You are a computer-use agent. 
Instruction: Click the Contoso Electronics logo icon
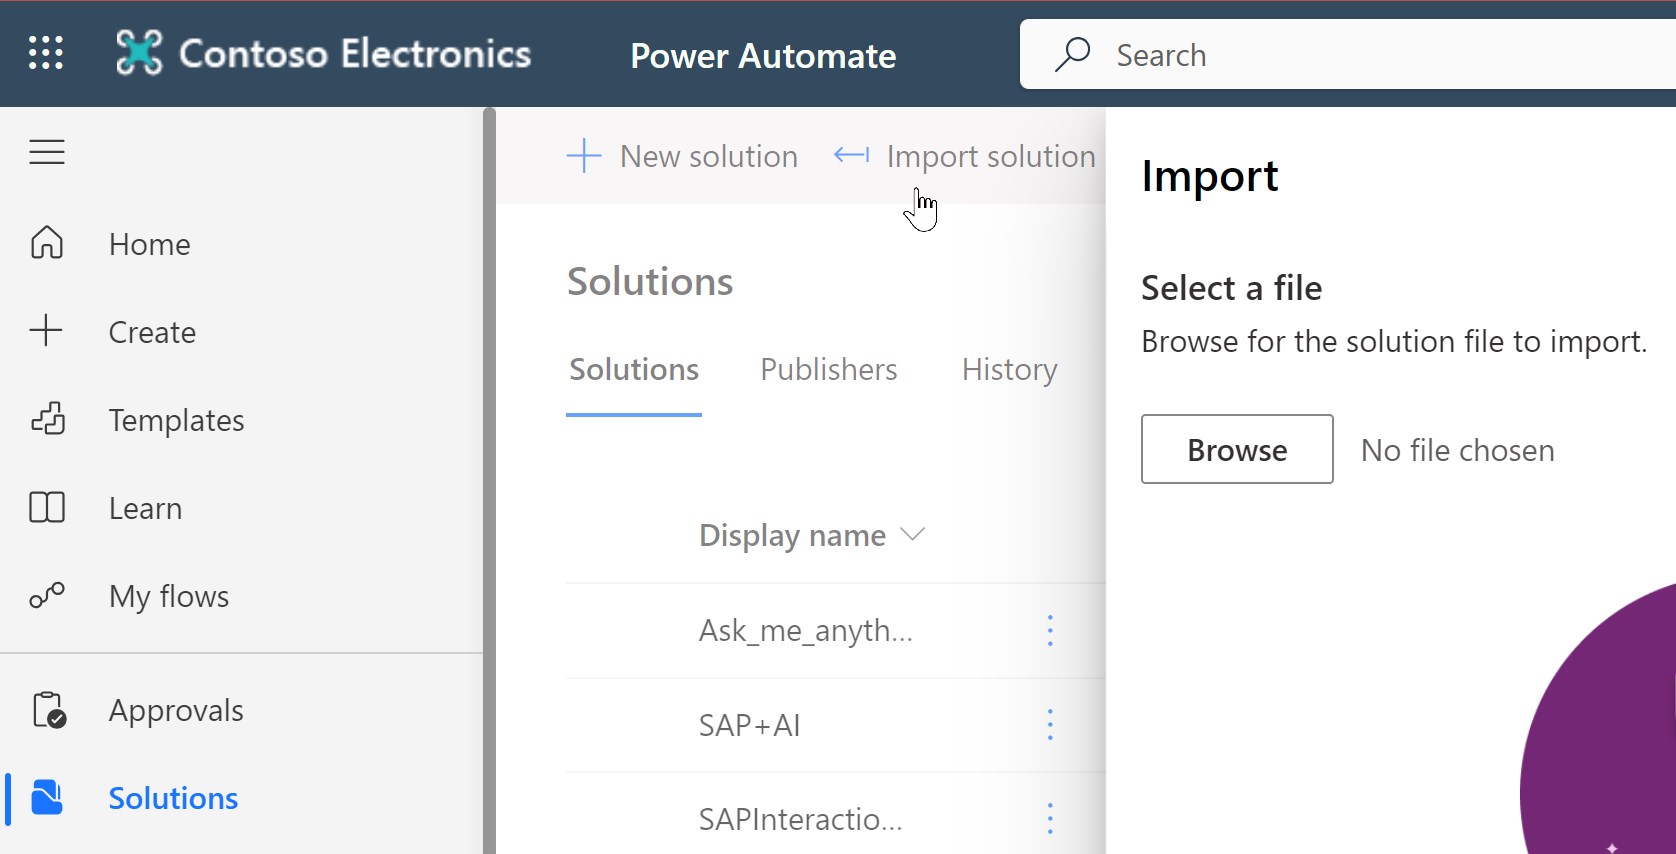(139, 53)
